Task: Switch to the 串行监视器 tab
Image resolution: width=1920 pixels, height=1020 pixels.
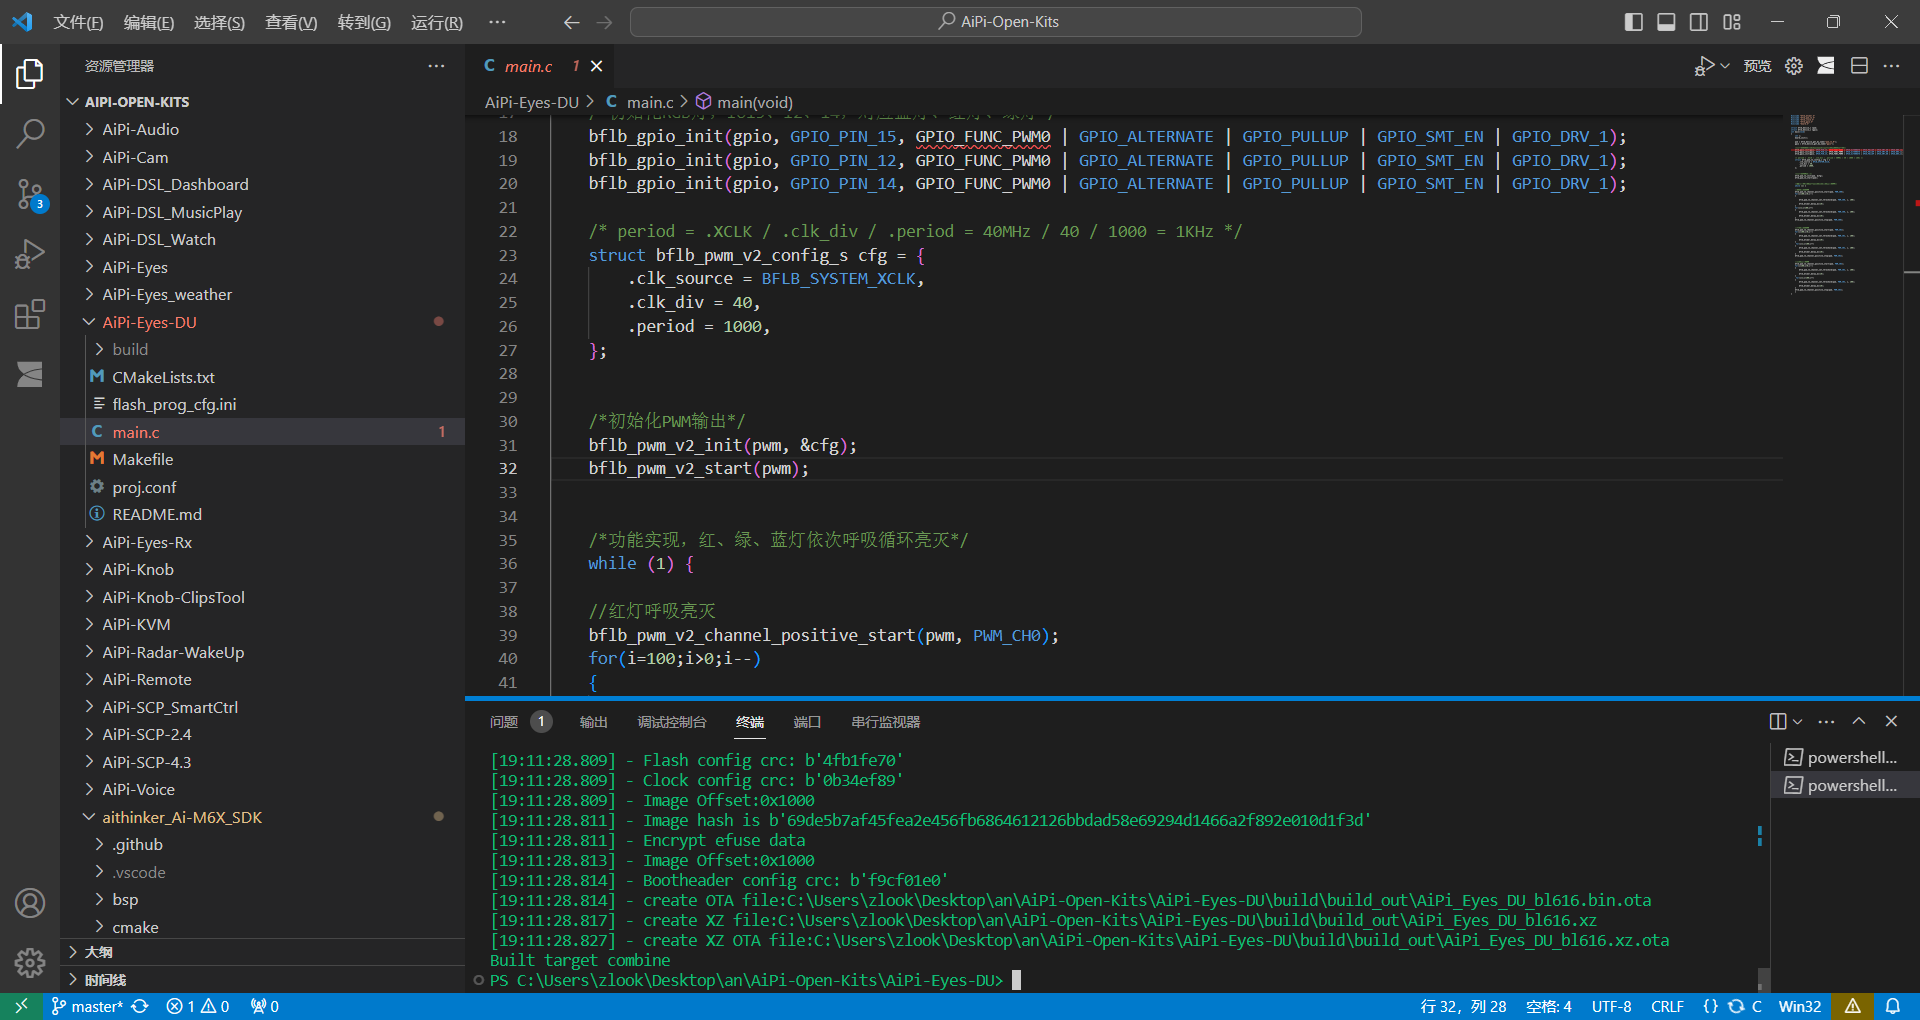Action: pos(886,722)
